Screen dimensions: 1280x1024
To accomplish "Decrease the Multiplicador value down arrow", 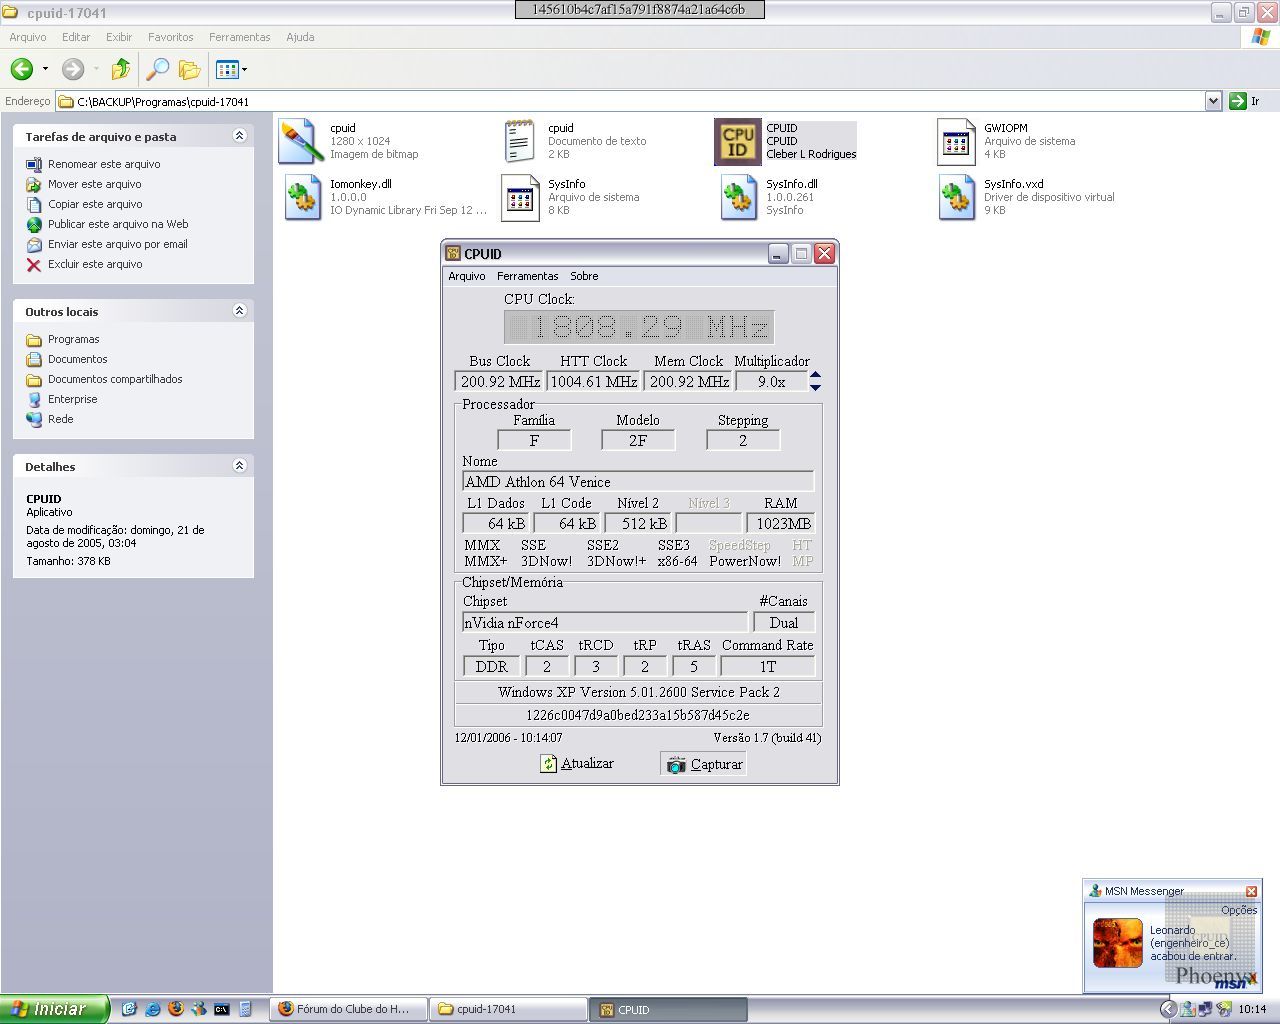I will click(x=815, y=387).
